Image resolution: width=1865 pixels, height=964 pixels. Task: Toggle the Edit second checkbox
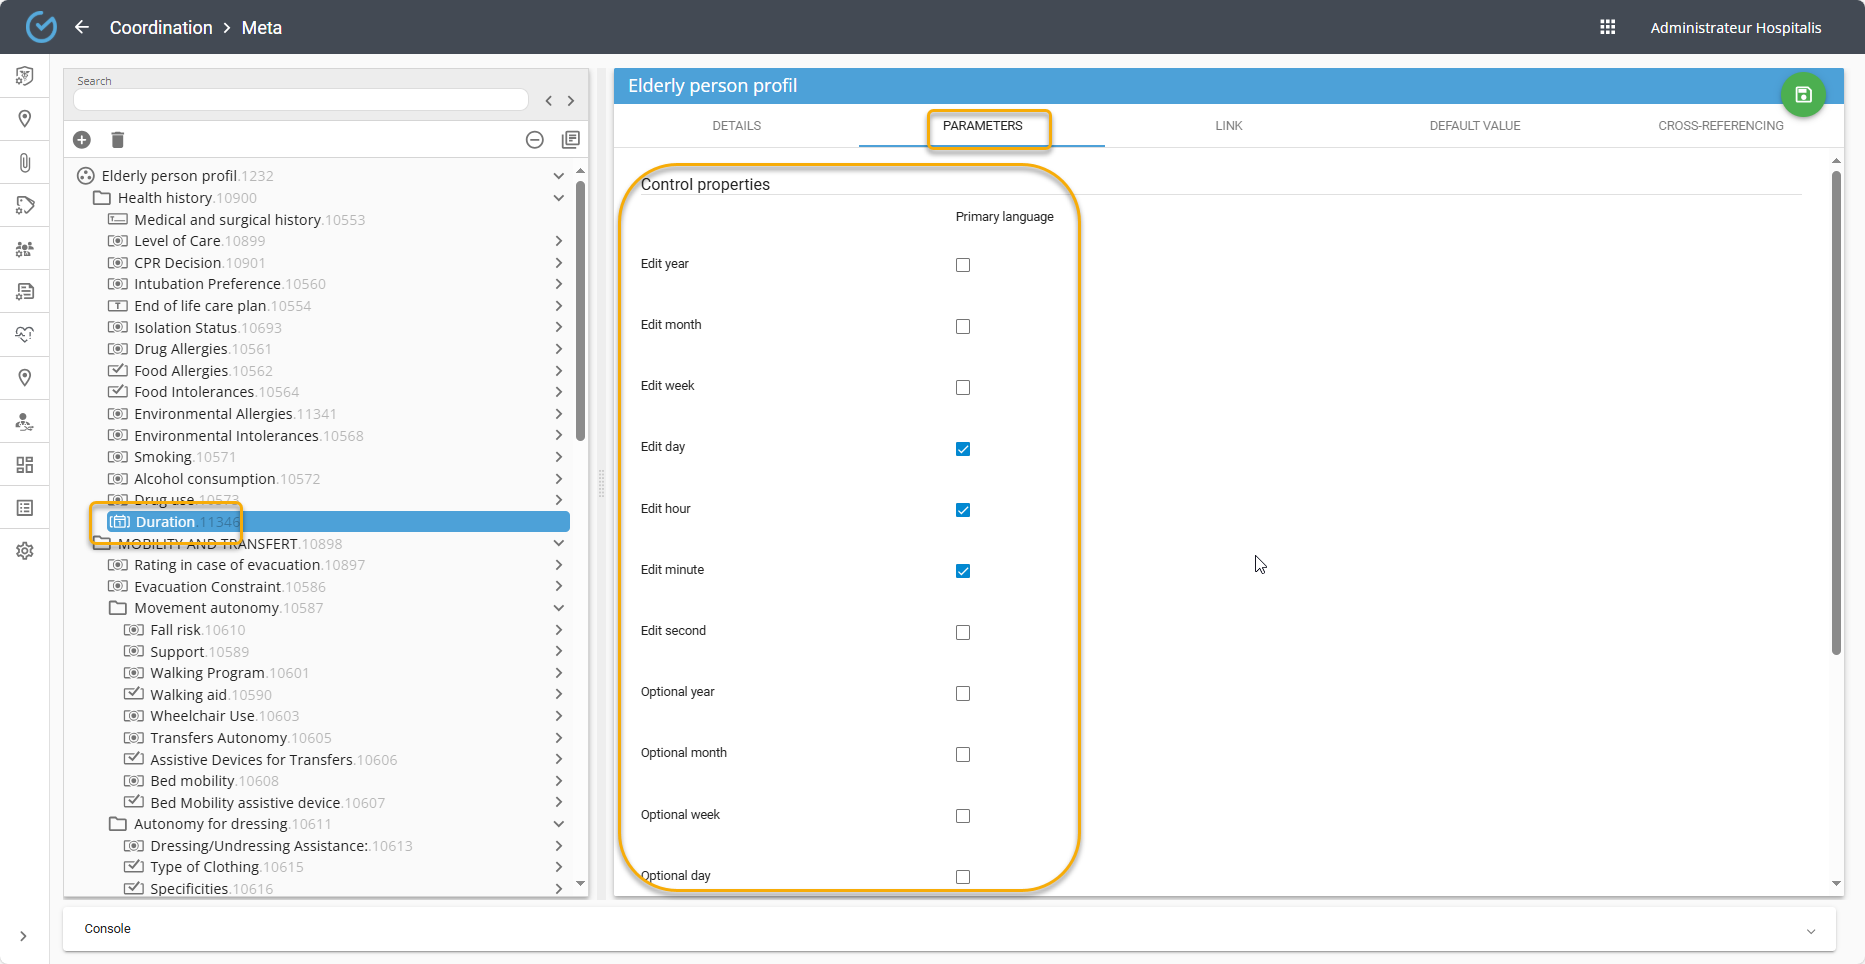pos(962,632)
